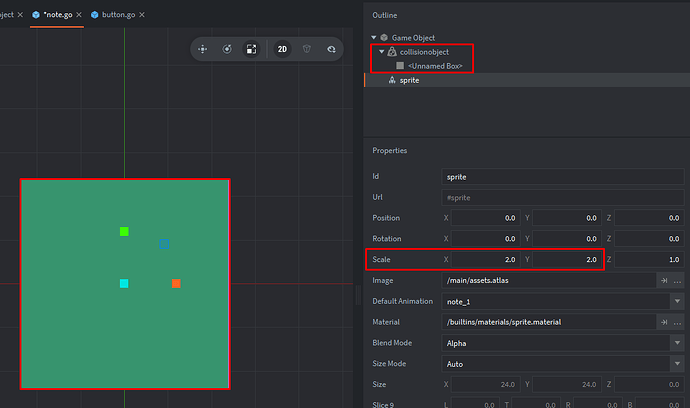690x408 pixels.
Task: Click the visibility filters eye icon
Action: click(331, 48)
